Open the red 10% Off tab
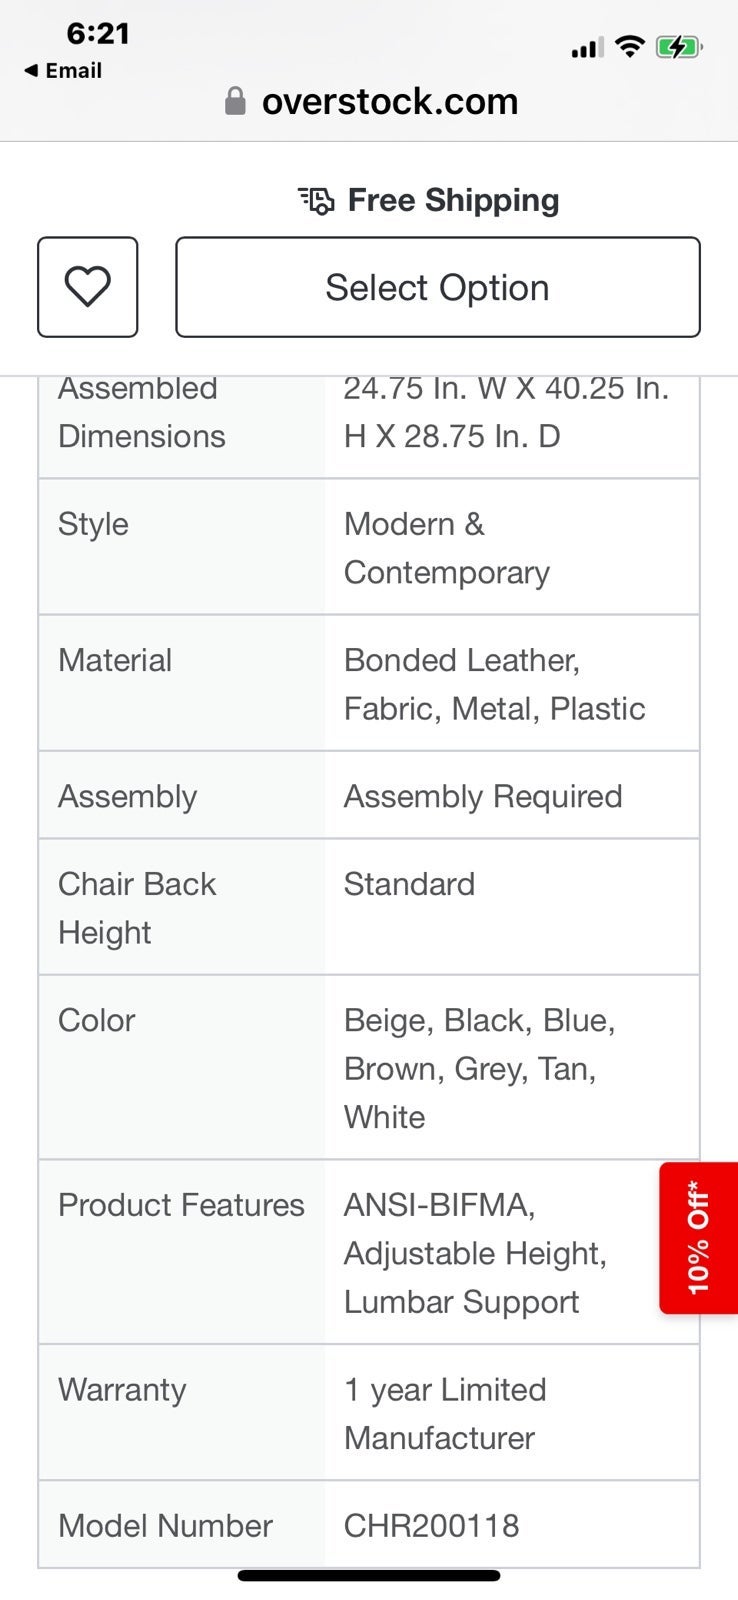This screenshot has height=1600, width=738. tap(699, 1238)
